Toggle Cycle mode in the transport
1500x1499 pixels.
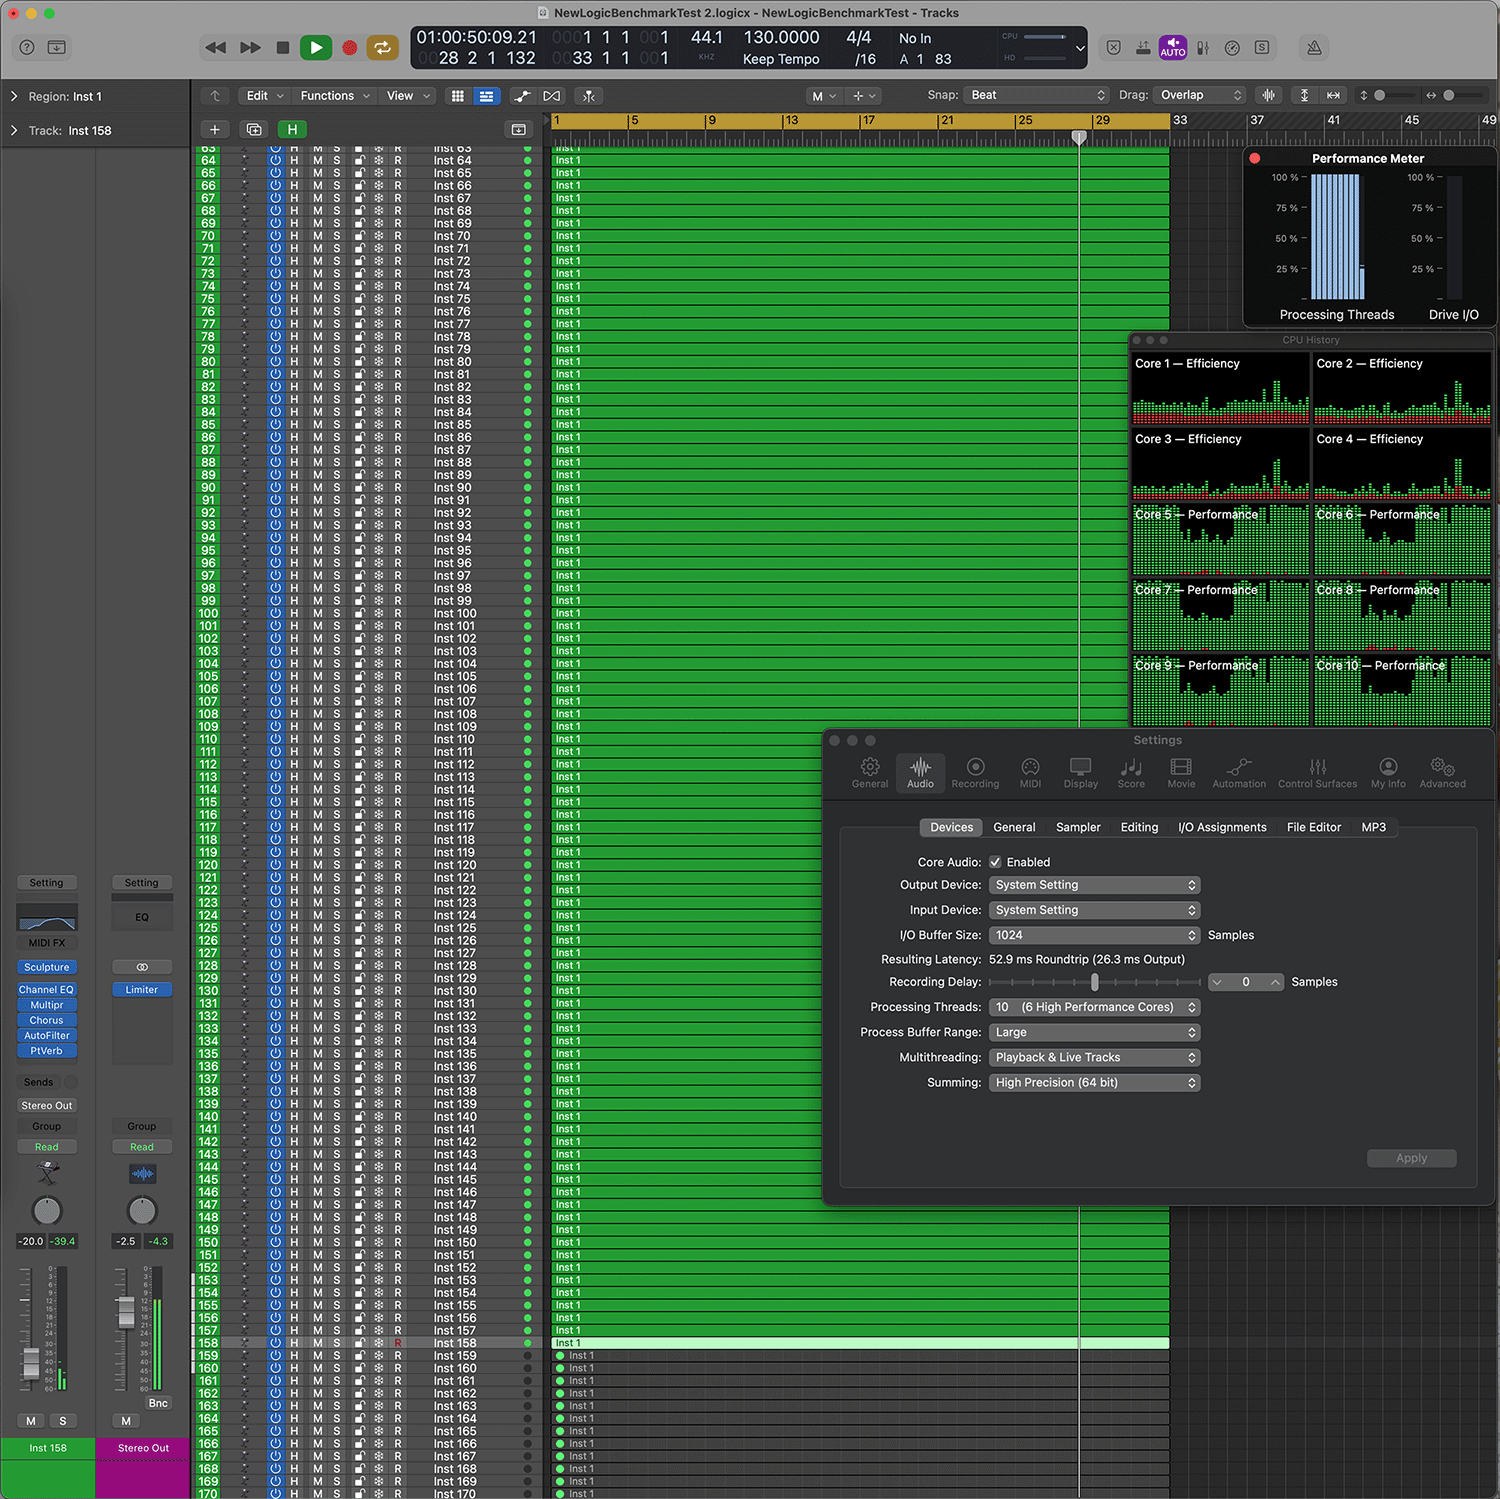tap(382, 47)
